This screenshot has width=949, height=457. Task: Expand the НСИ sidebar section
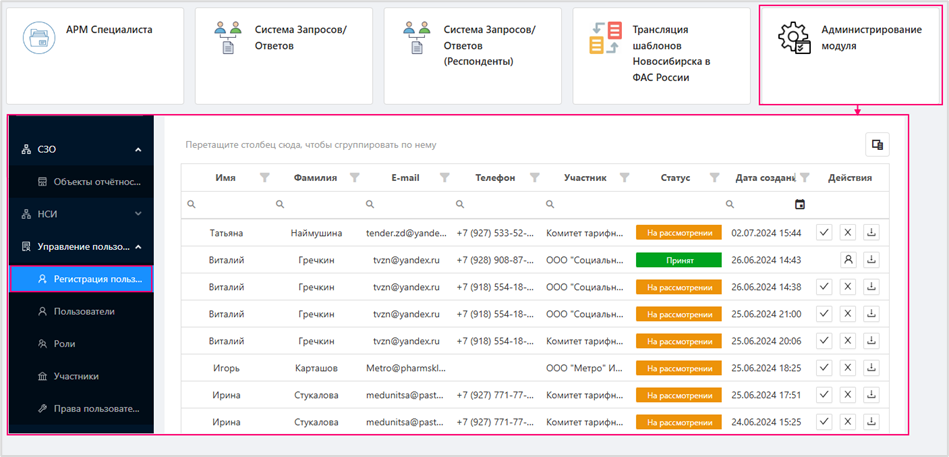coord(138,214)
